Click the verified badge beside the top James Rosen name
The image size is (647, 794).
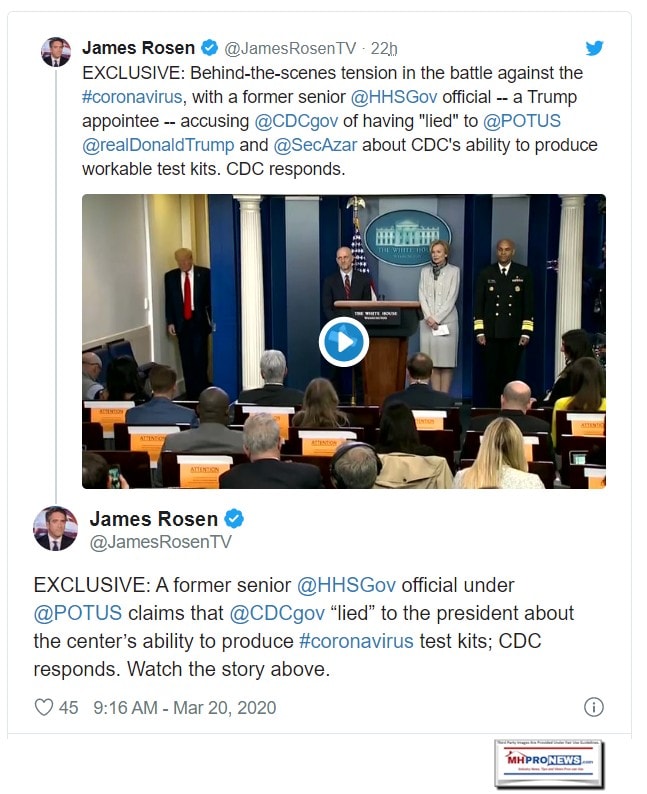[210, 48]
